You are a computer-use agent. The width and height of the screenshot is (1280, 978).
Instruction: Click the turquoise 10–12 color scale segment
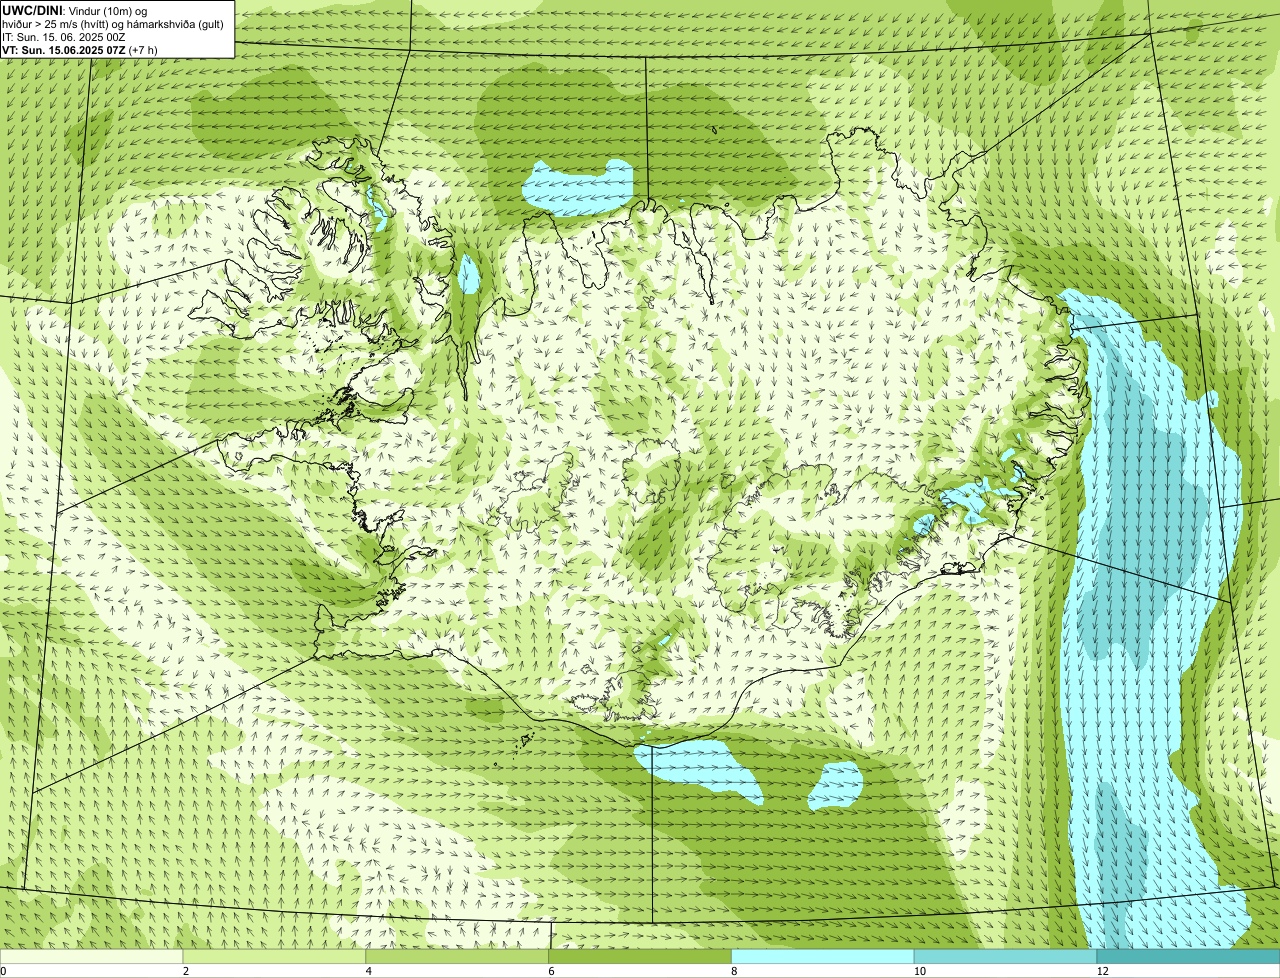pyautogui.click(x=1006, y=957)
